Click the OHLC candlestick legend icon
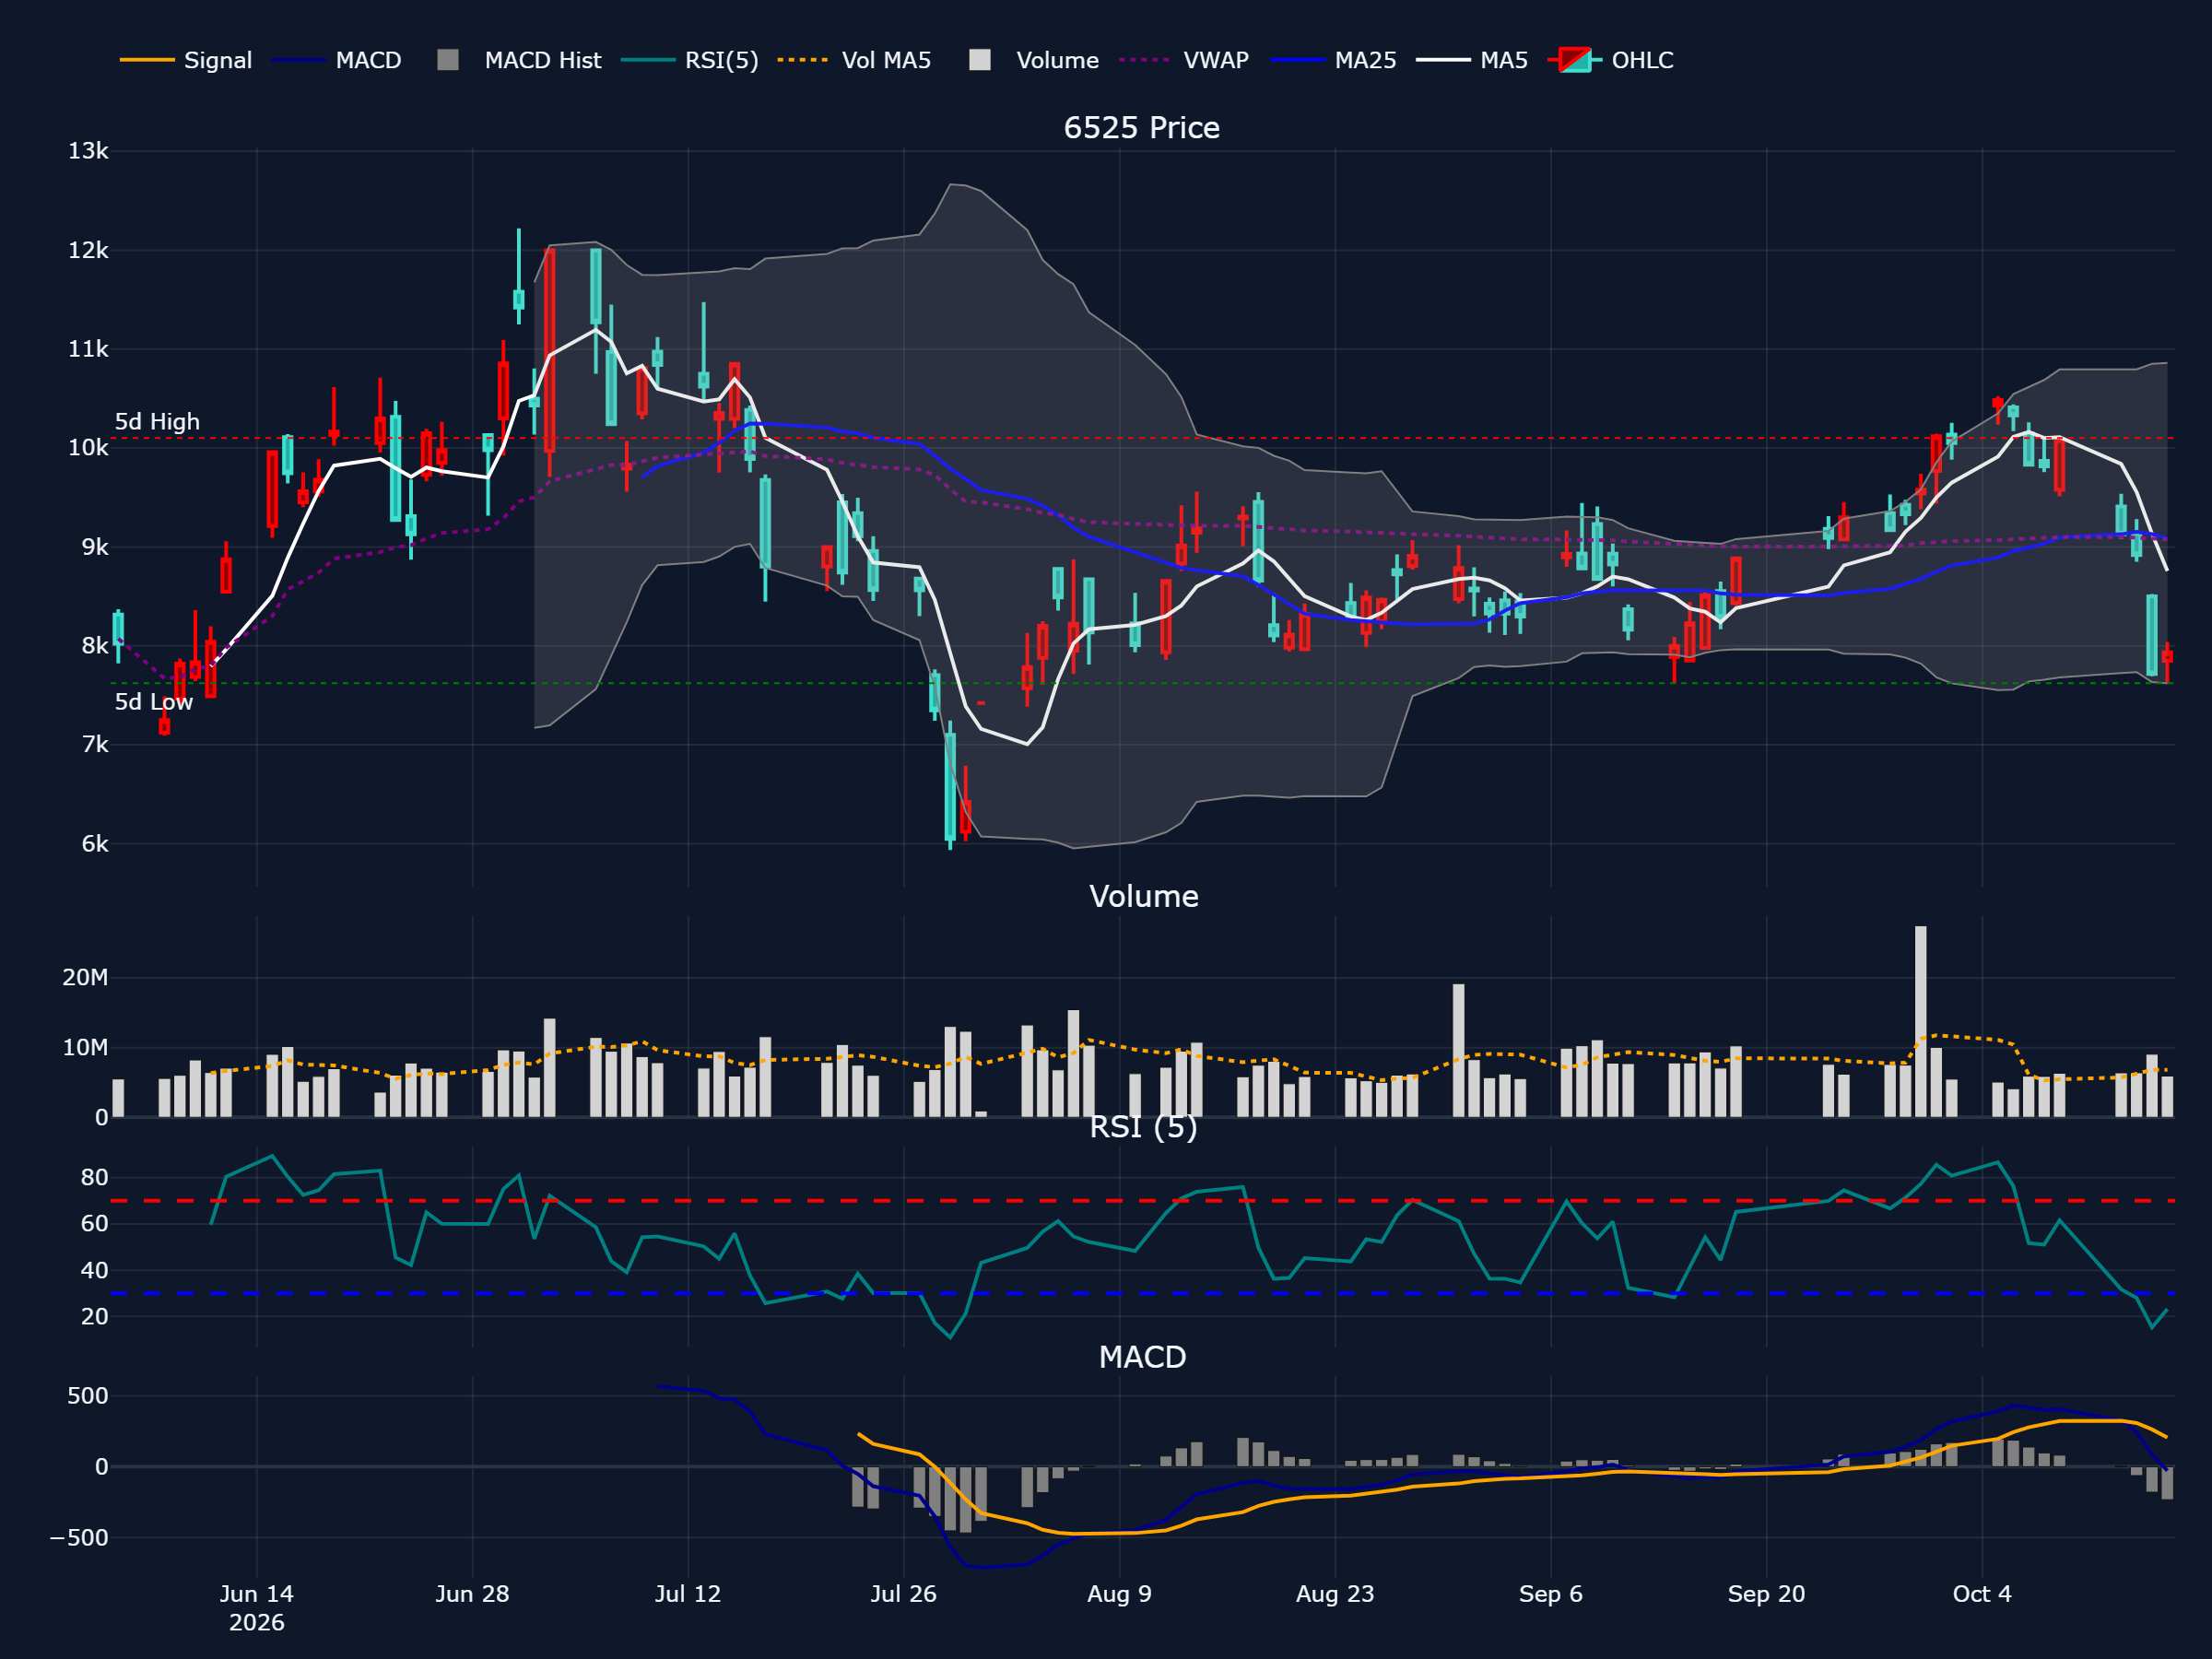Viewport: 2212px width, 1659px height. coord(1575,60)
